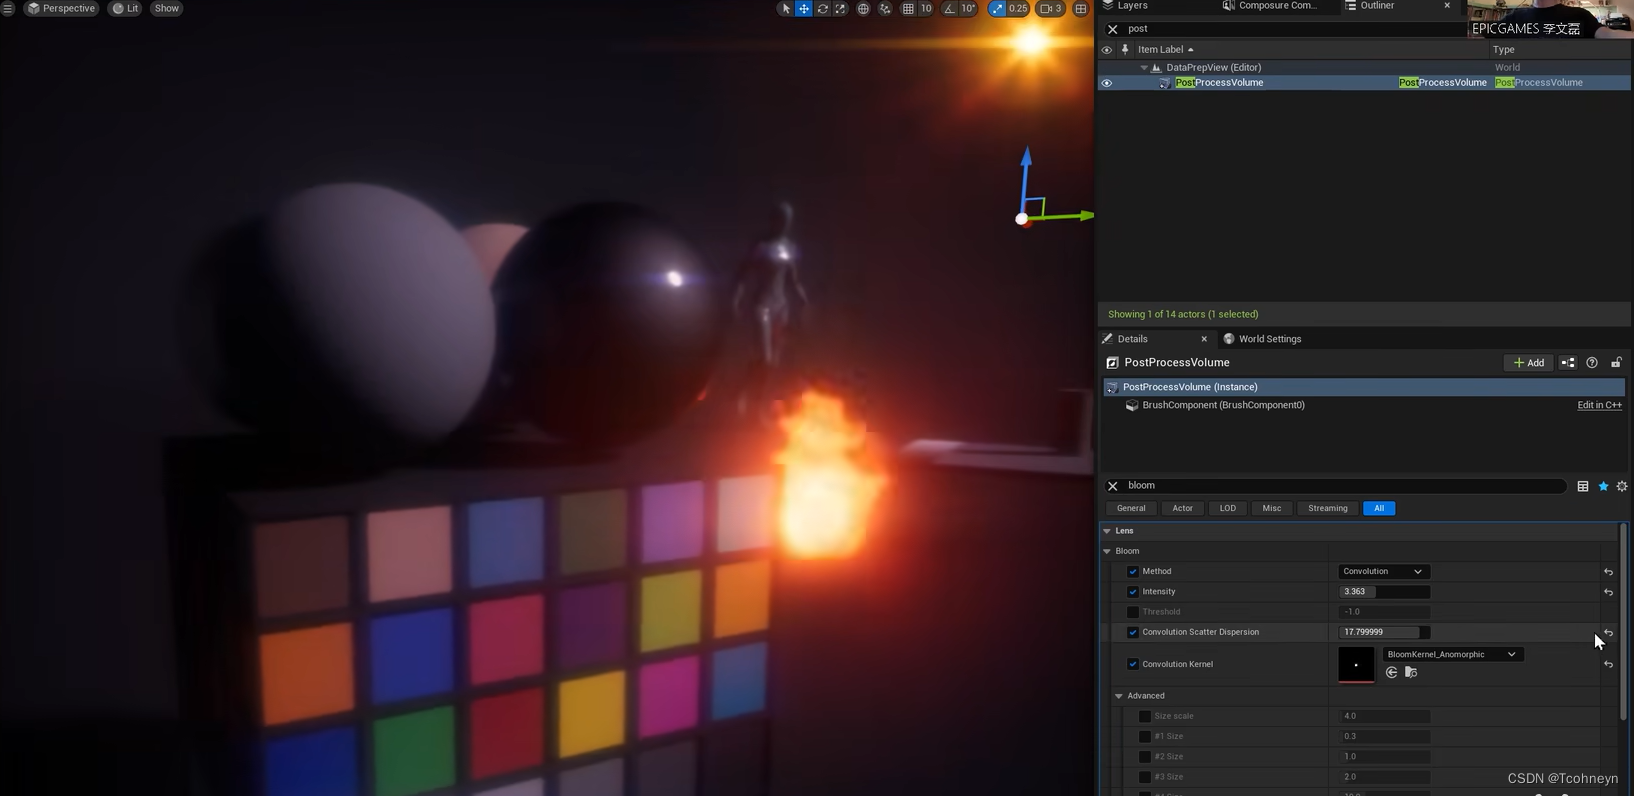
Task: Select the General filter button
Action: point(1131,508)
